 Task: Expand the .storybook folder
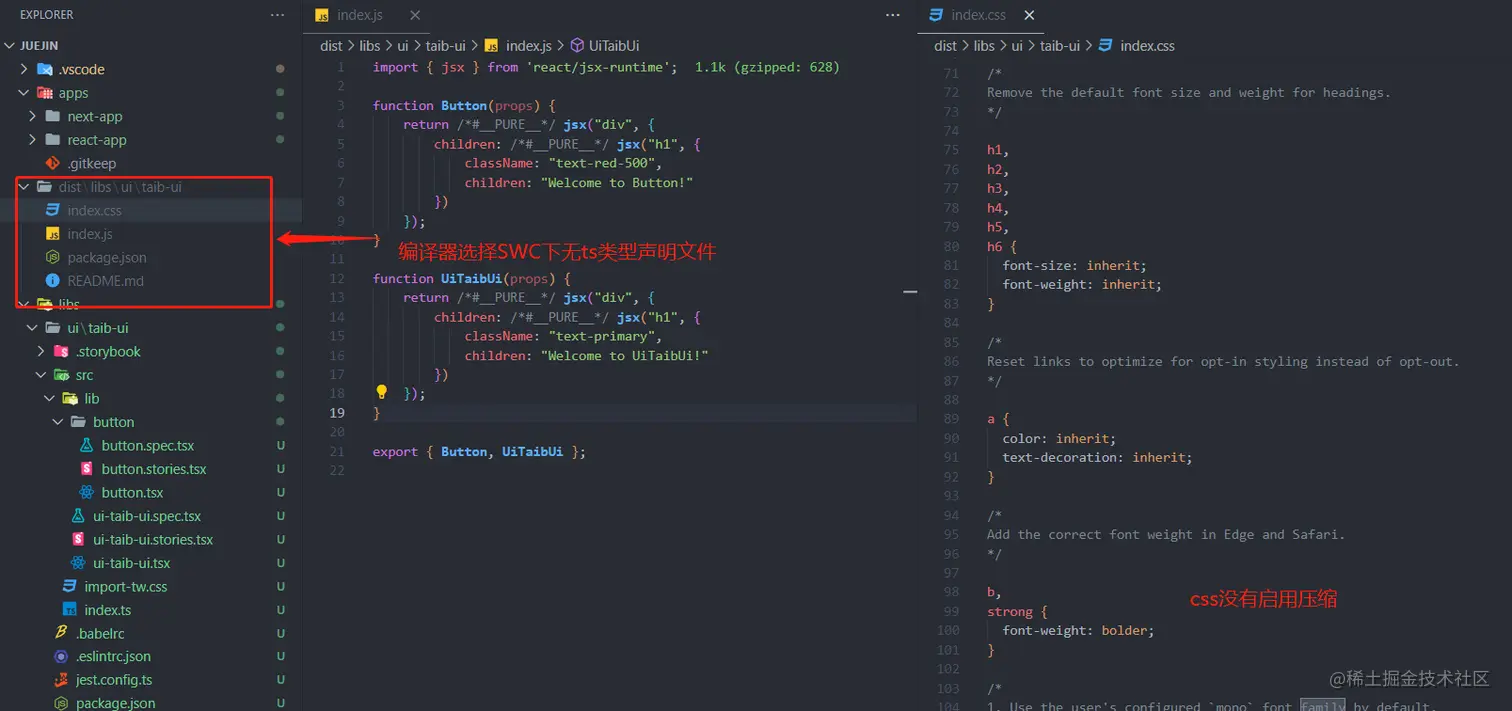click(x=41, y=351)
